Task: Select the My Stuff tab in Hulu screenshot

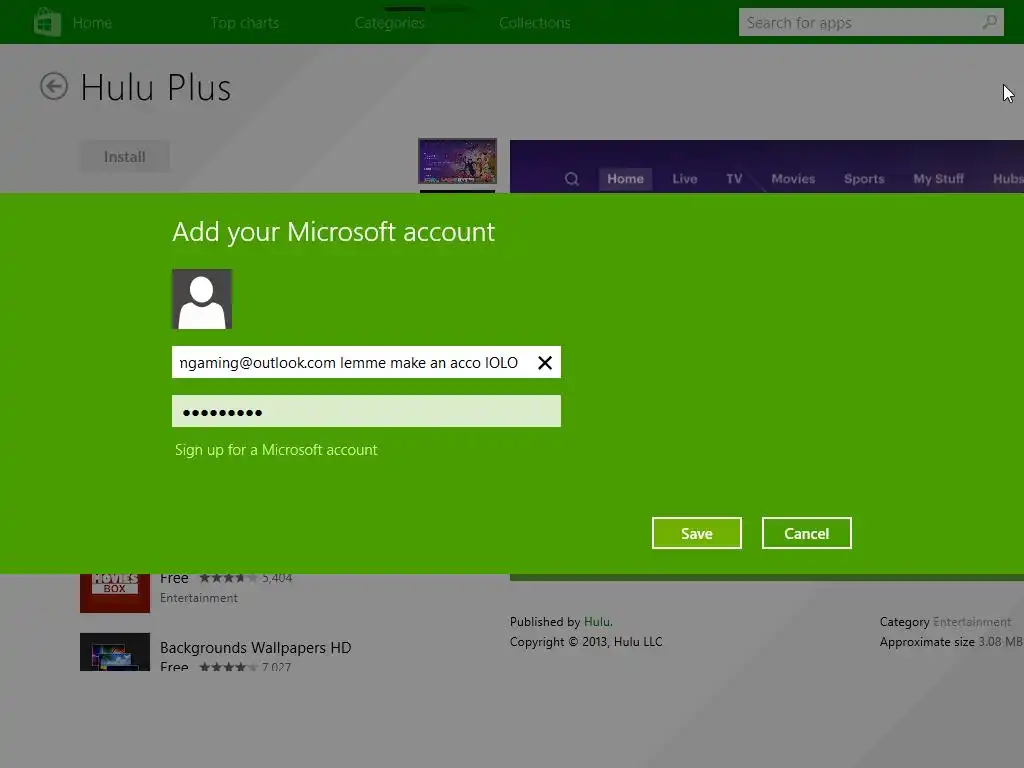Action: 938,179
